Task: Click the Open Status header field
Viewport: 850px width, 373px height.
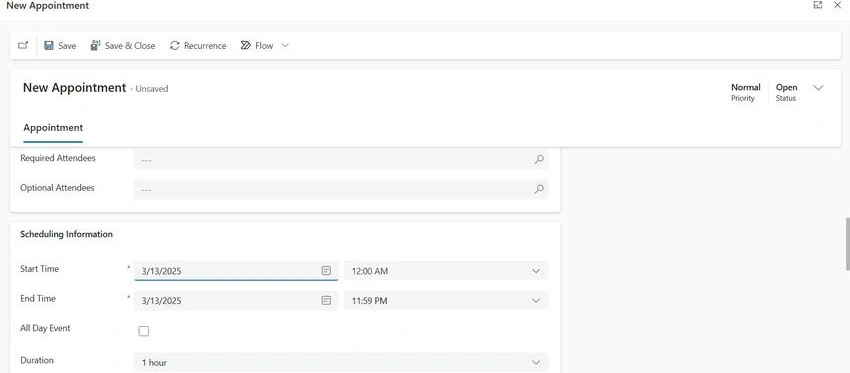Action: (787, 92)
